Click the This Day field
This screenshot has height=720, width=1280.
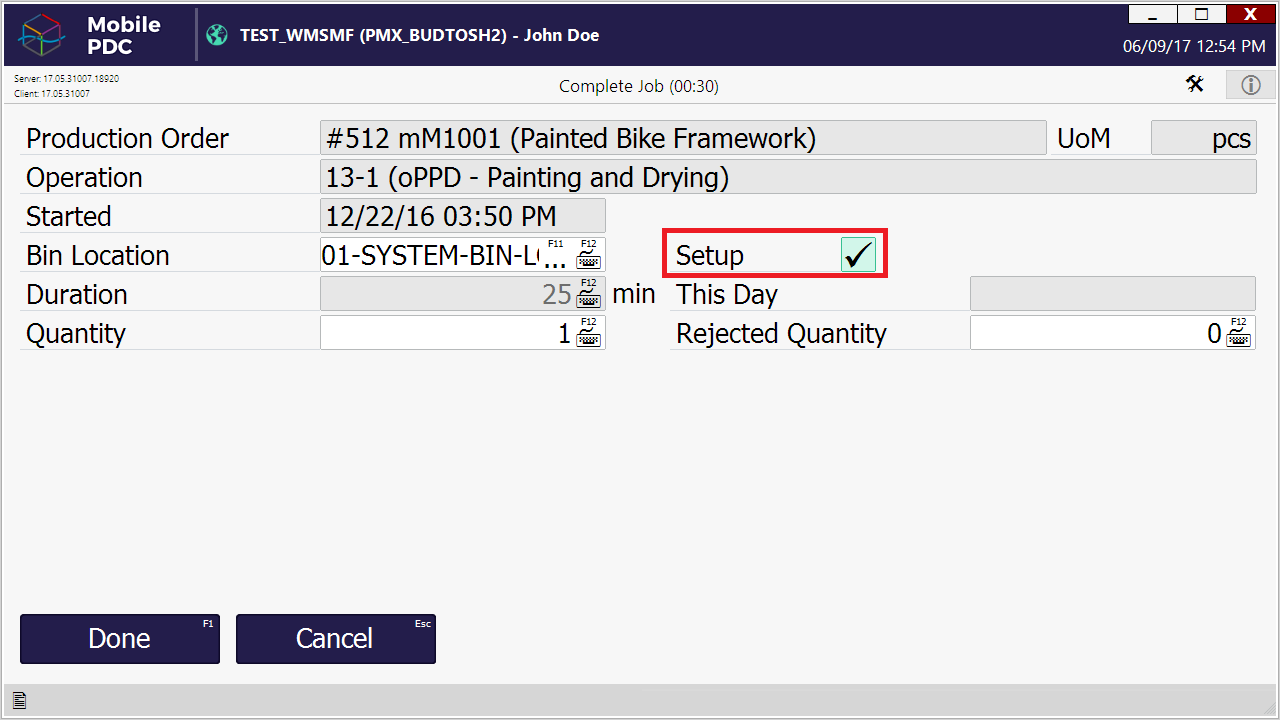(1112, 294)
